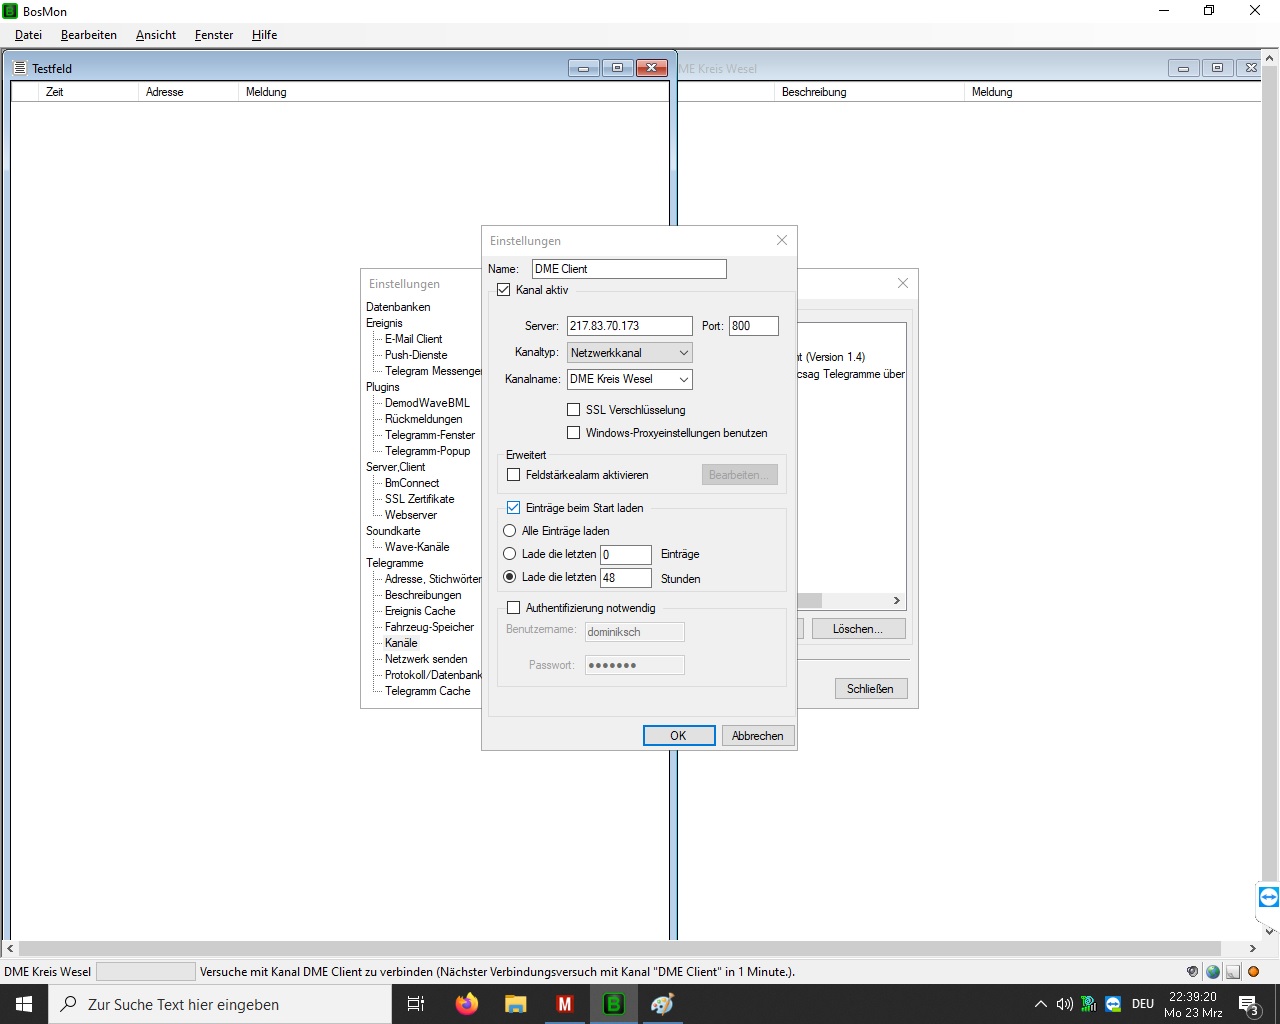This screenshot has height=1024, width=1280.
Task: Select Webserver in settings tree
Action: point(411,515)
